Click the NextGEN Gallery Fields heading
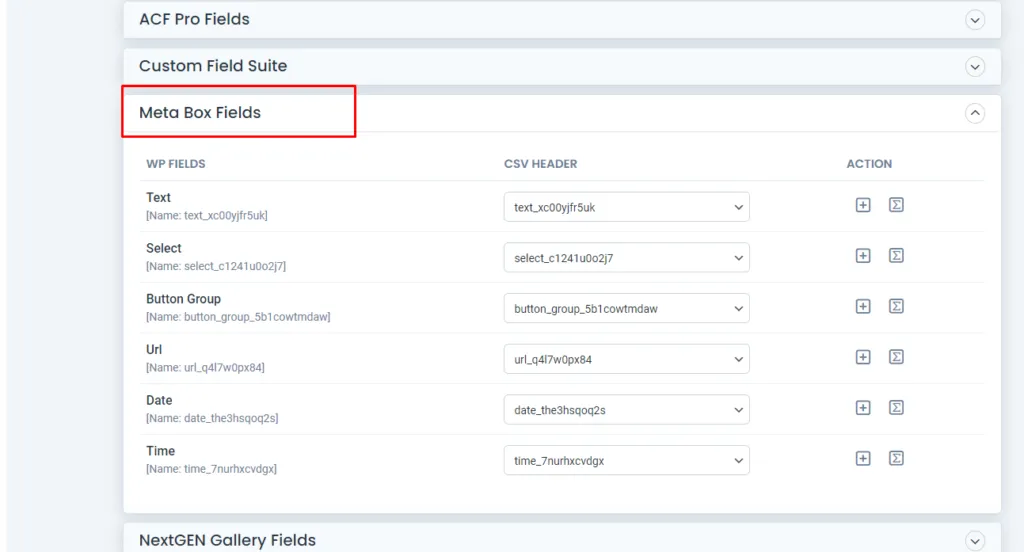1024x552 pixels. pyautogui.click(x=227, y=540)
